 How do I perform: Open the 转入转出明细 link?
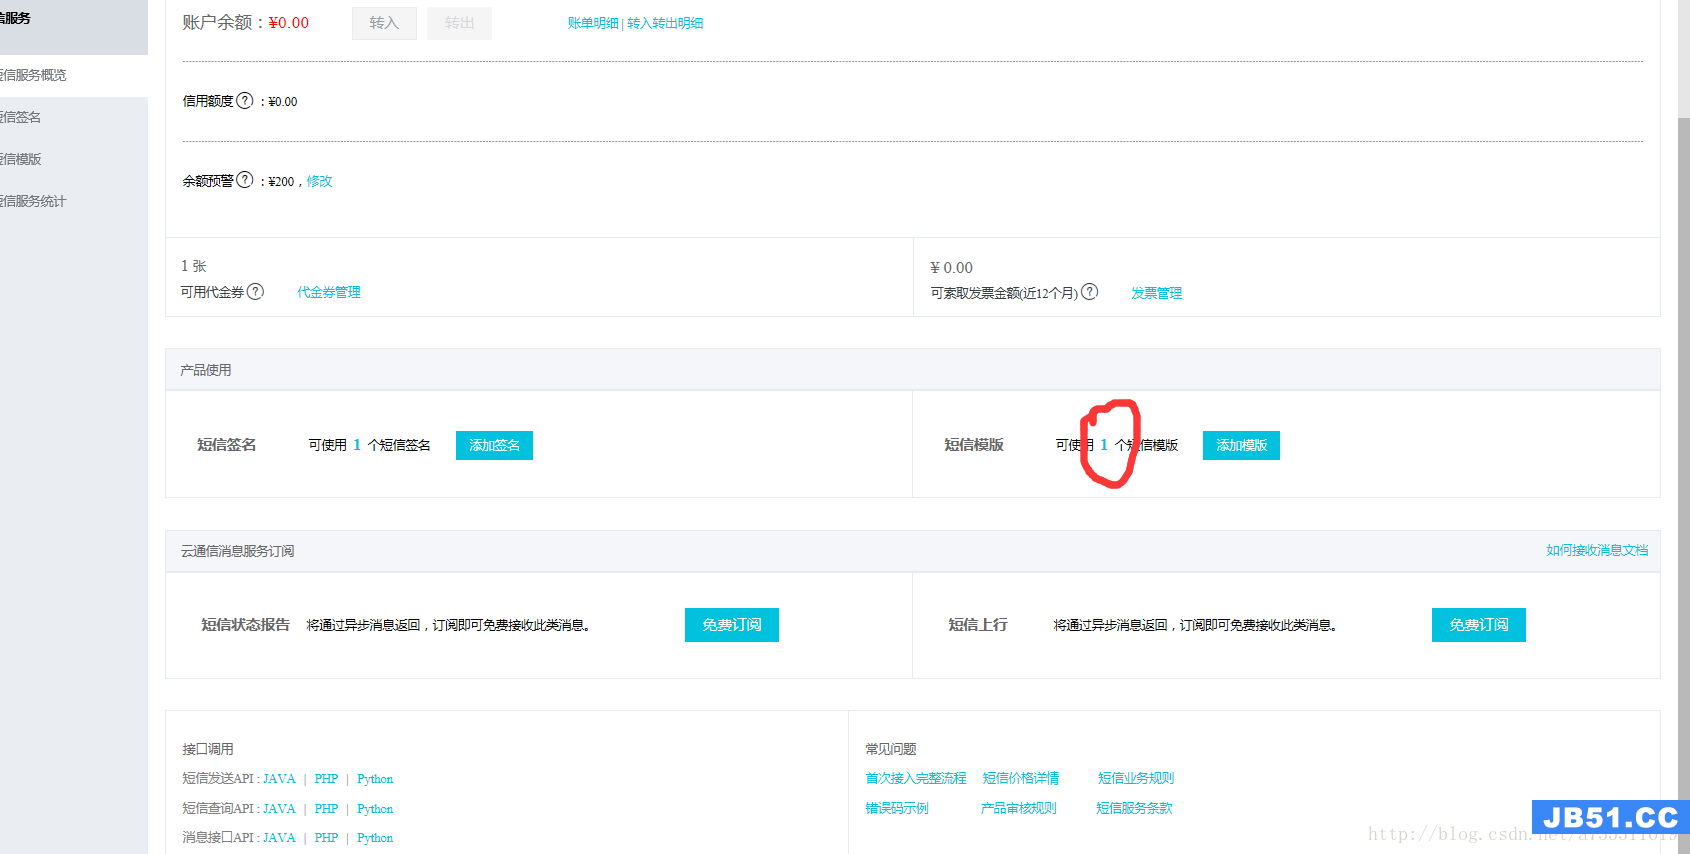click(665, 23)
